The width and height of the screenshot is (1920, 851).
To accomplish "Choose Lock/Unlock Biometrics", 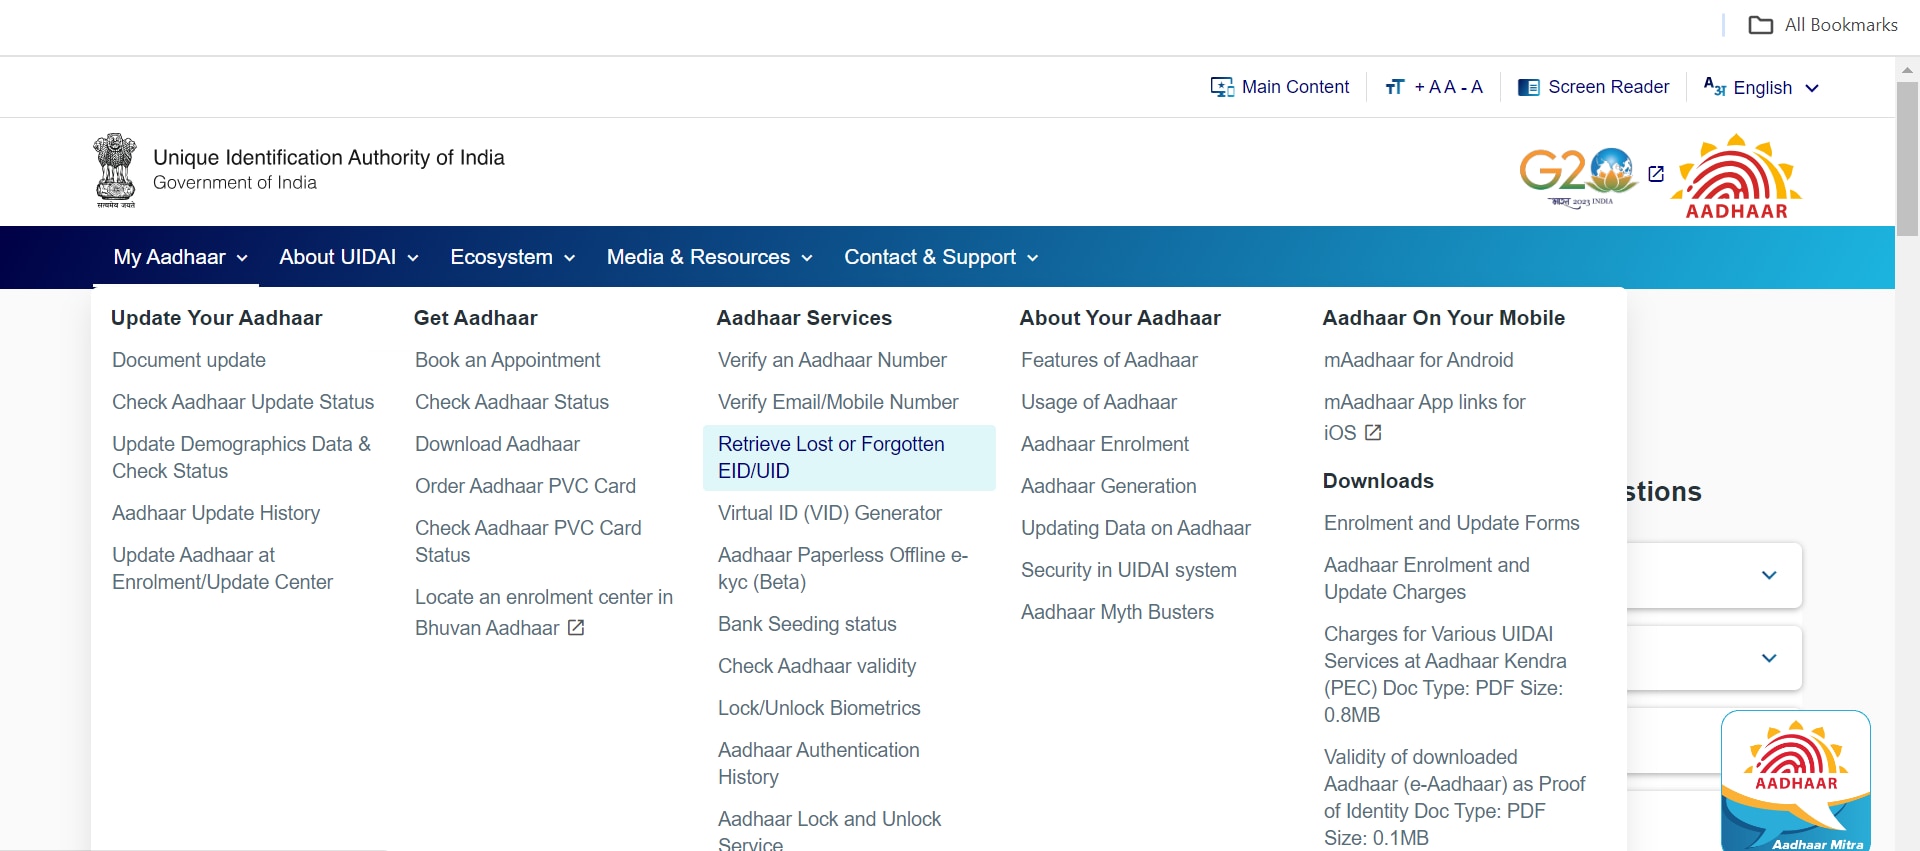I will click(x=819, y=708).
